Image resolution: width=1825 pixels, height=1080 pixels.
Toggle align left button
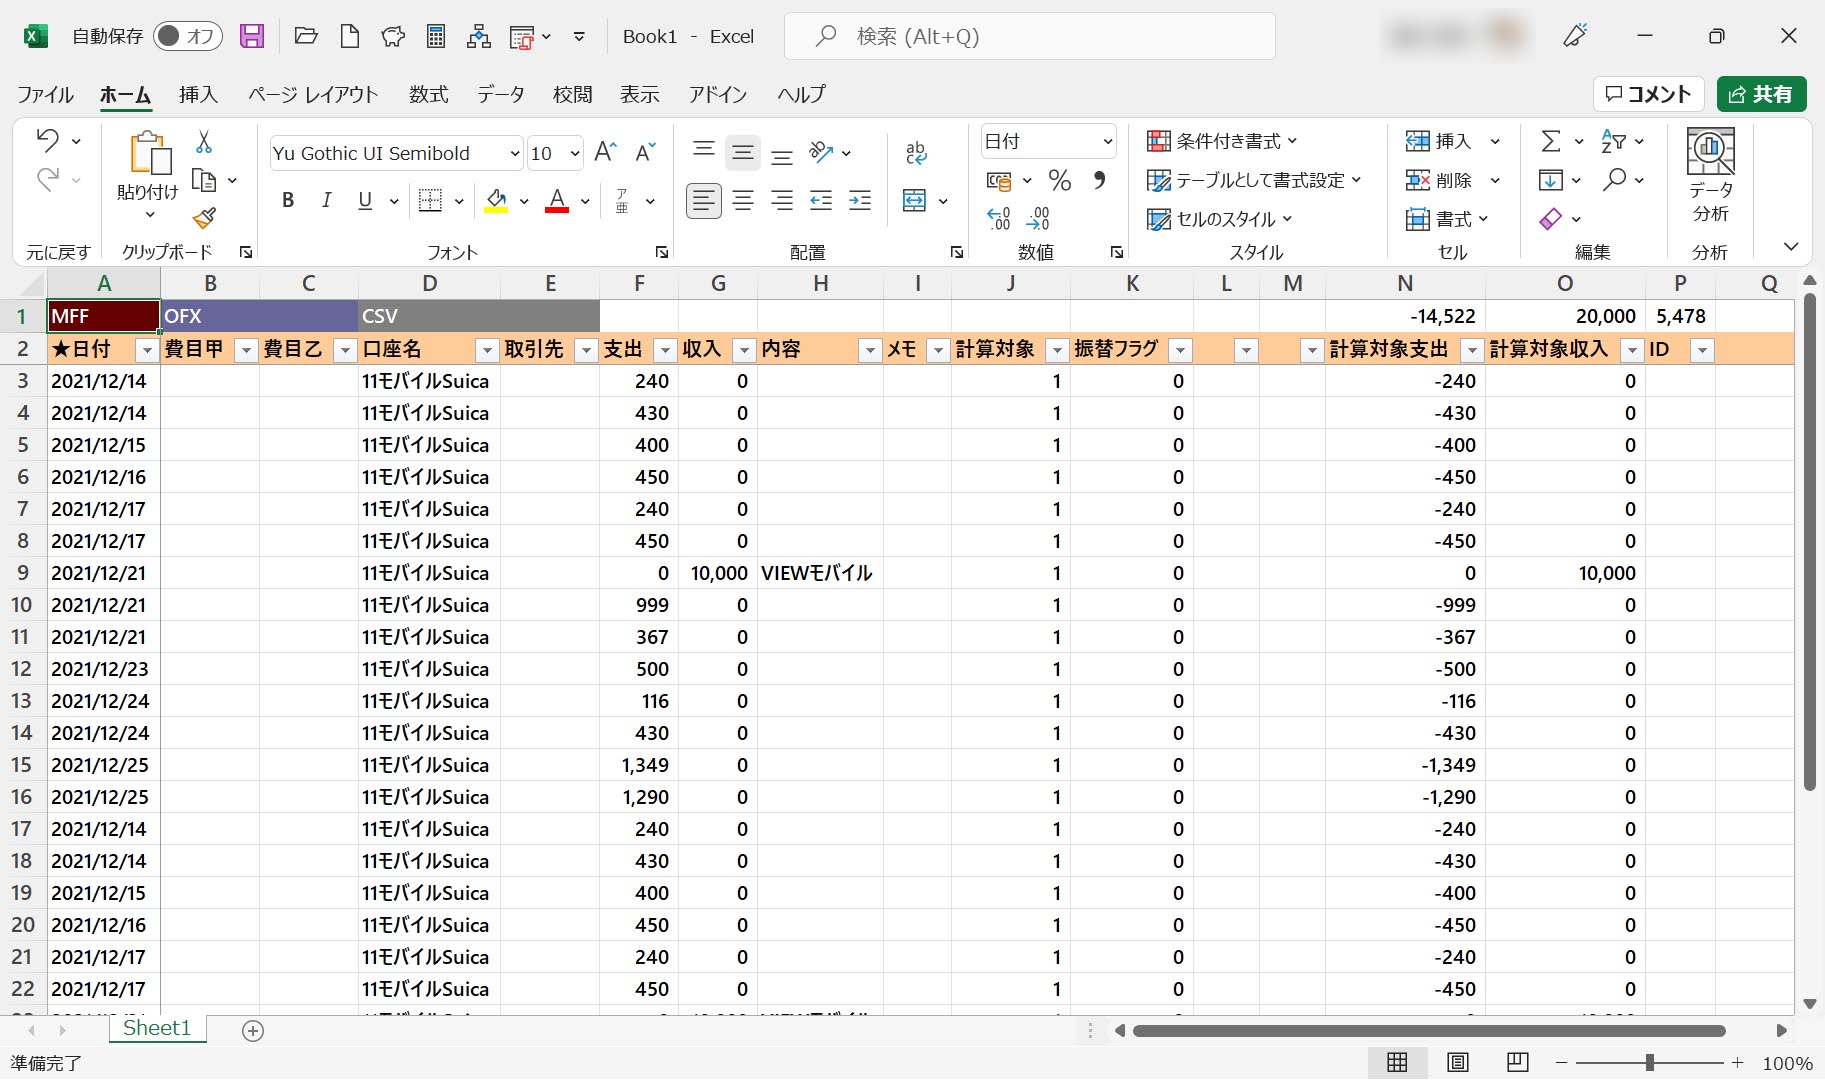click(704, 201)
